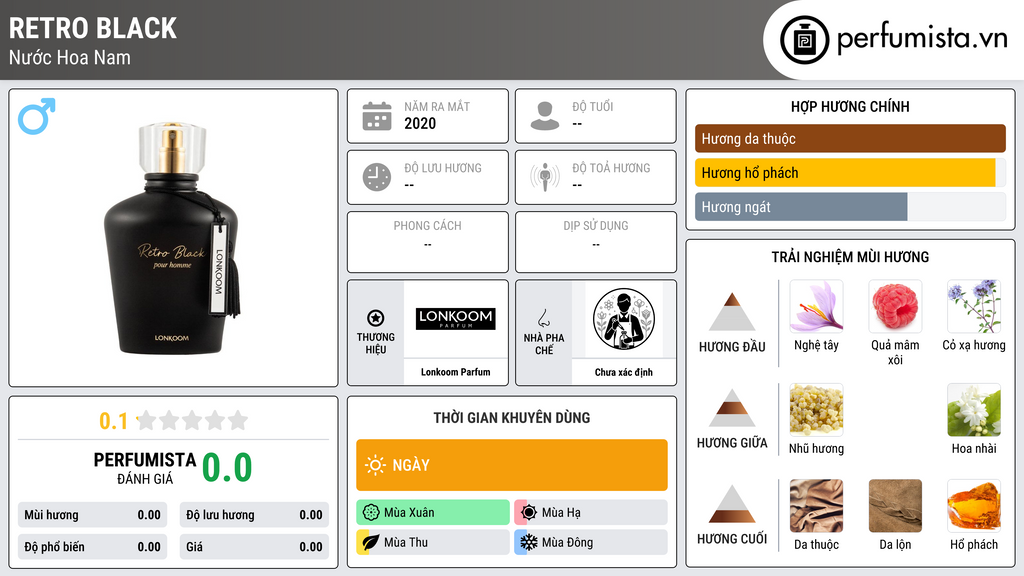Screen dimensions: 1024x576
Task: Click the Mùa Thu season label
Action: [406, 542]
